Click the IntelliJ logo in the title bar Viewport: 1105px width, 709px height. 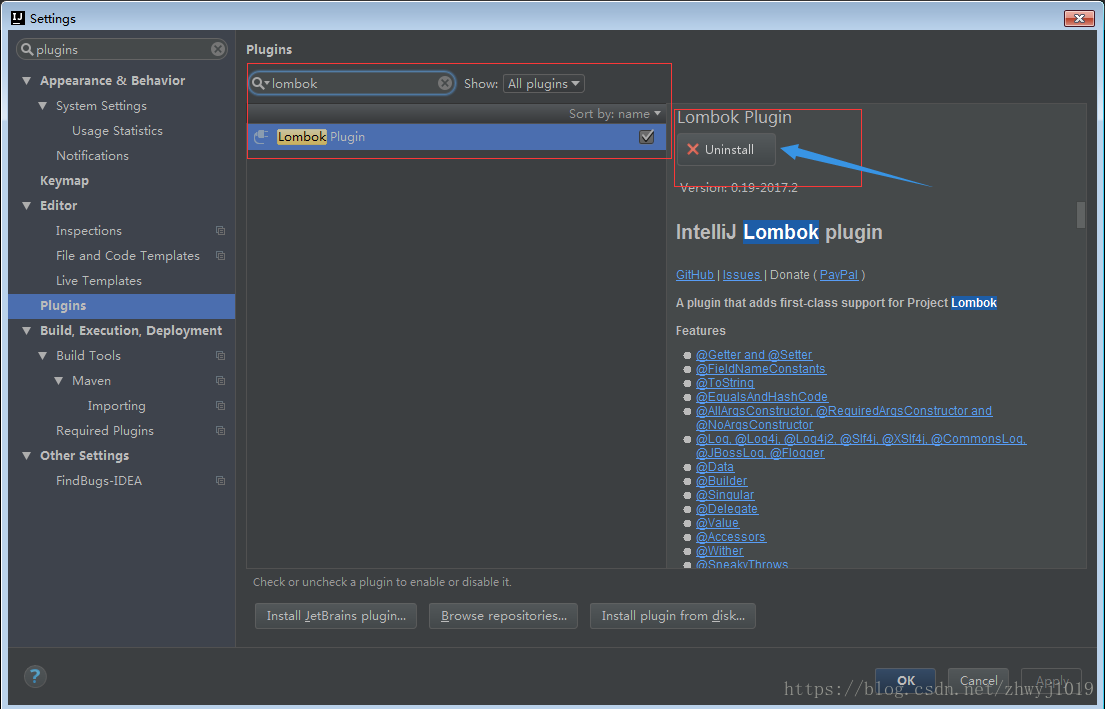pyautogui.click(x=18, y=18)
